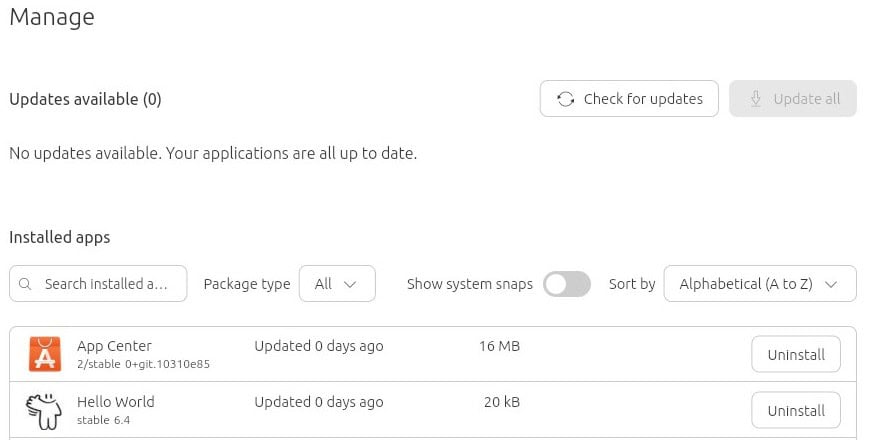
Task: Uninstall the App Center app
Action: 796,354
